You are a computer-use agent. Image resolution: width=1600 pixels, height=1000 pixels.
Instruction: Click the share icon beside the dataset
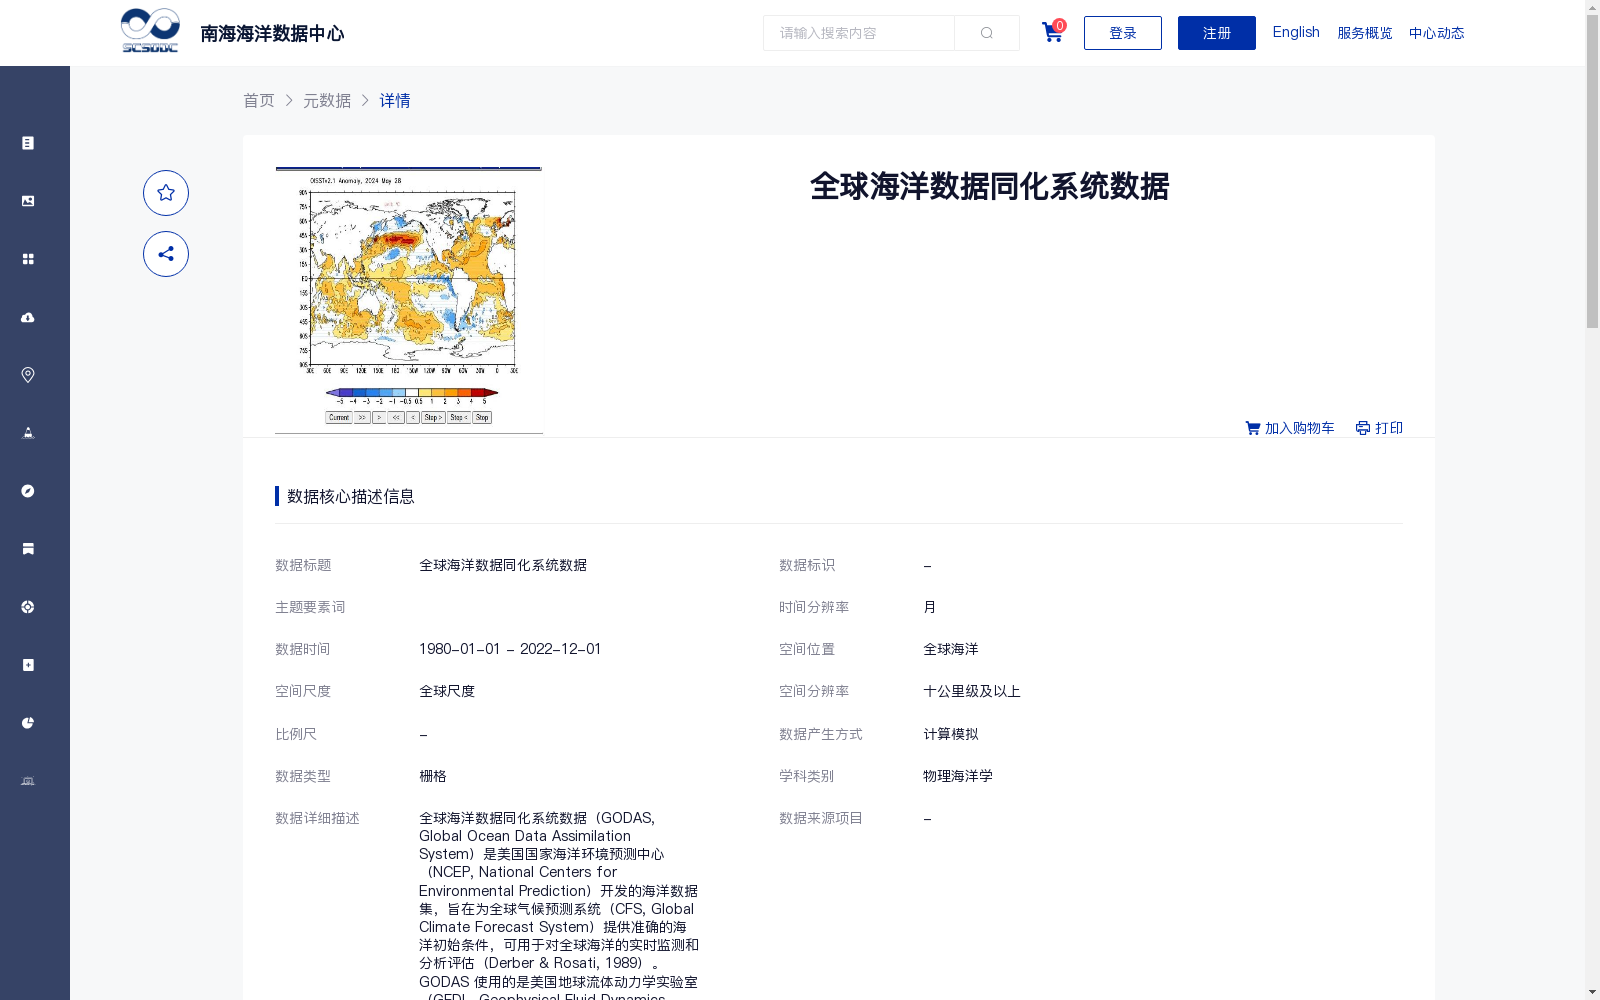pyautogui.click(x=166, y=254)
